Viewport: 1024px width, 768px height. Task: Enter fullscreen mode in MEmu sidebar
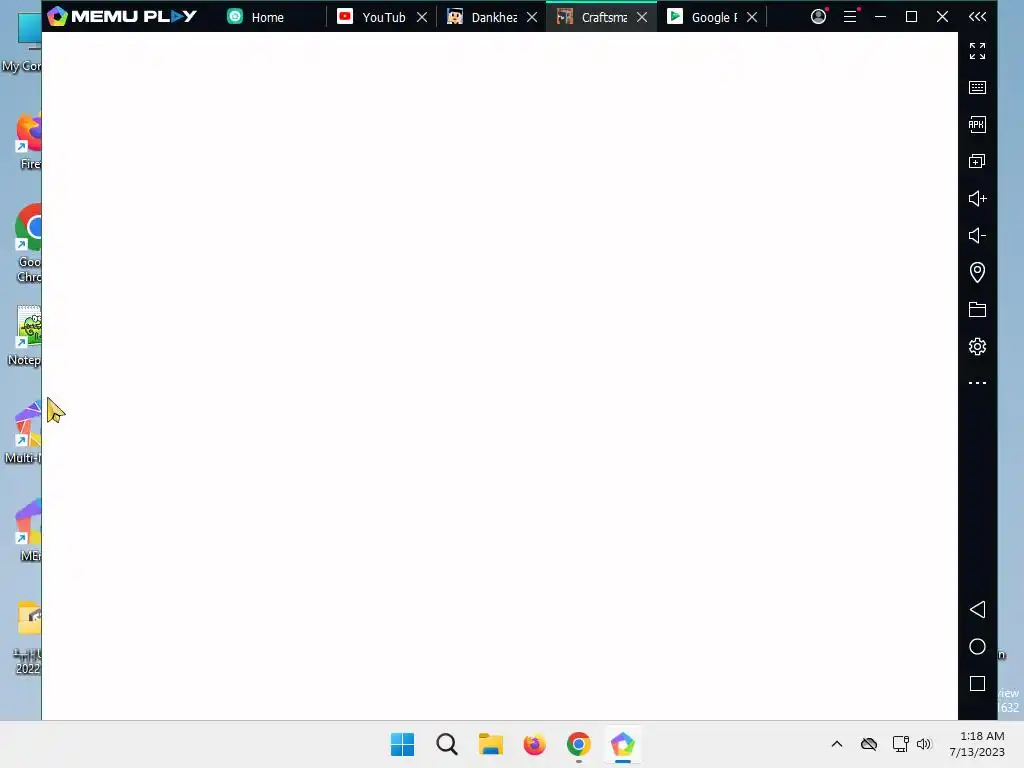(x=977, y=51)
